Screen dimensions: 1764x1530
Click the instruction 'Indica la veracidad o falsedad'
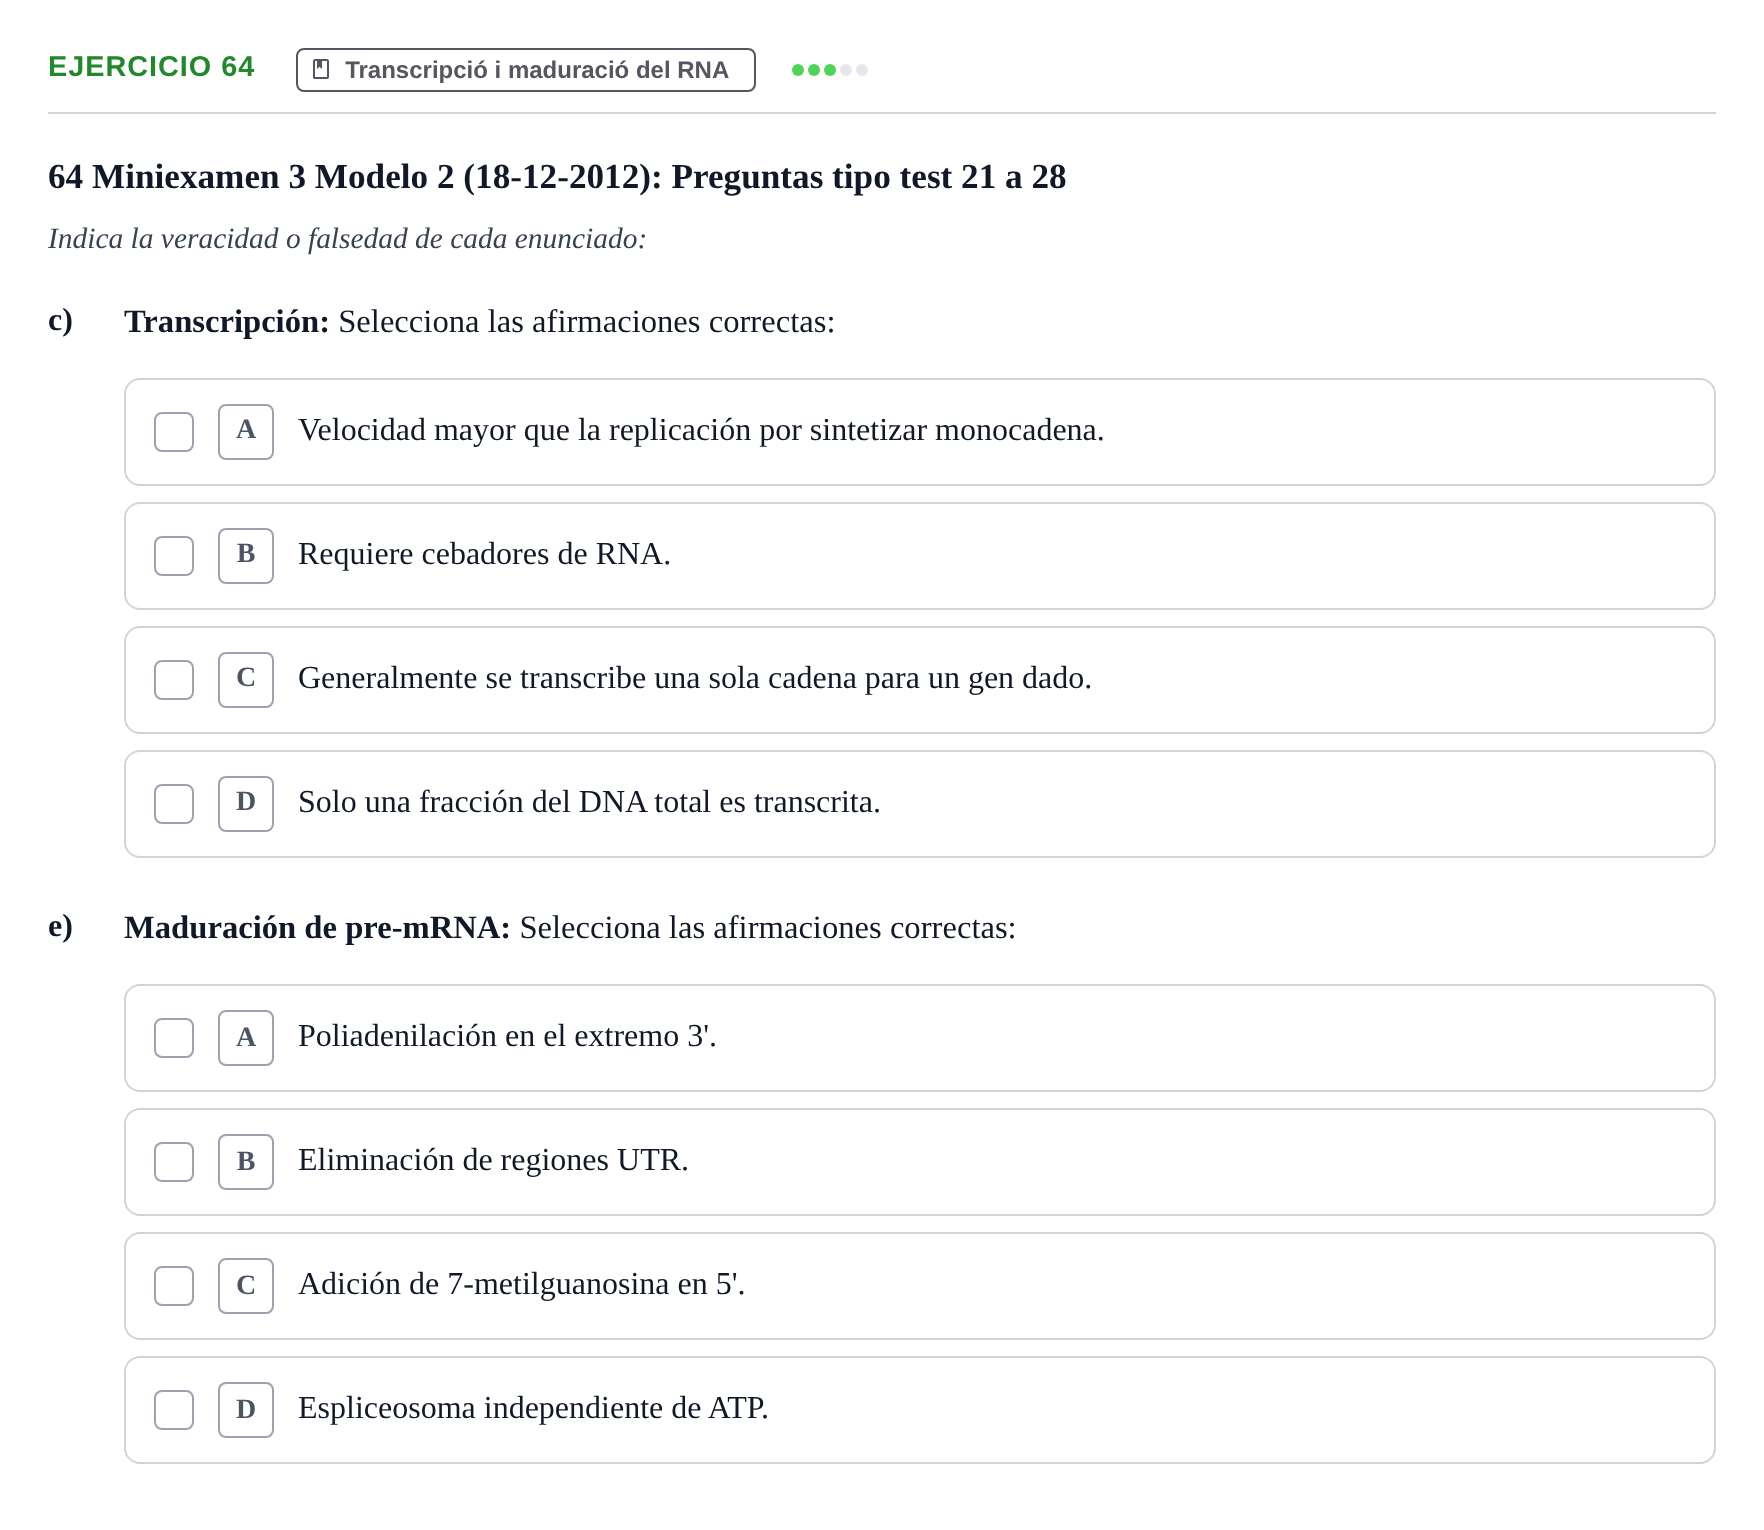[347, 239]
